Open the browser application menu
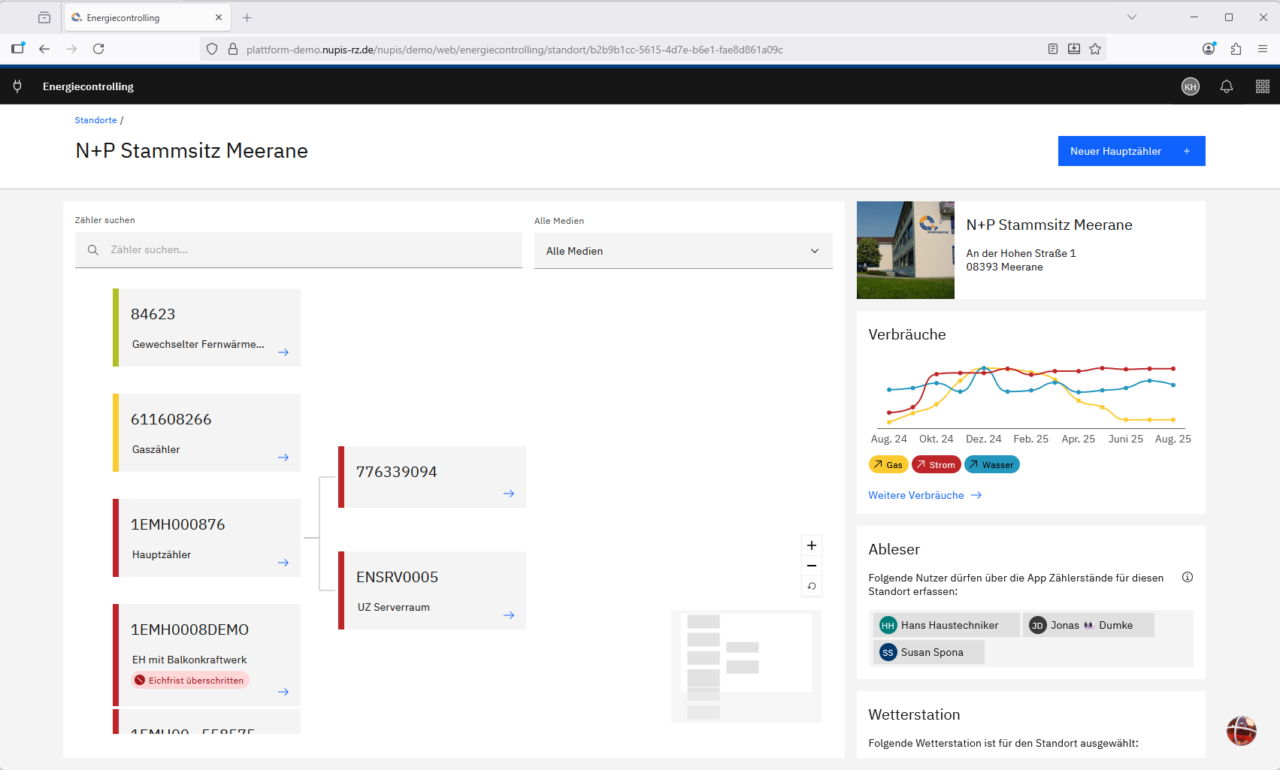The height and width of the screenshot is (770, 1280). click(x=1263, y=49)
